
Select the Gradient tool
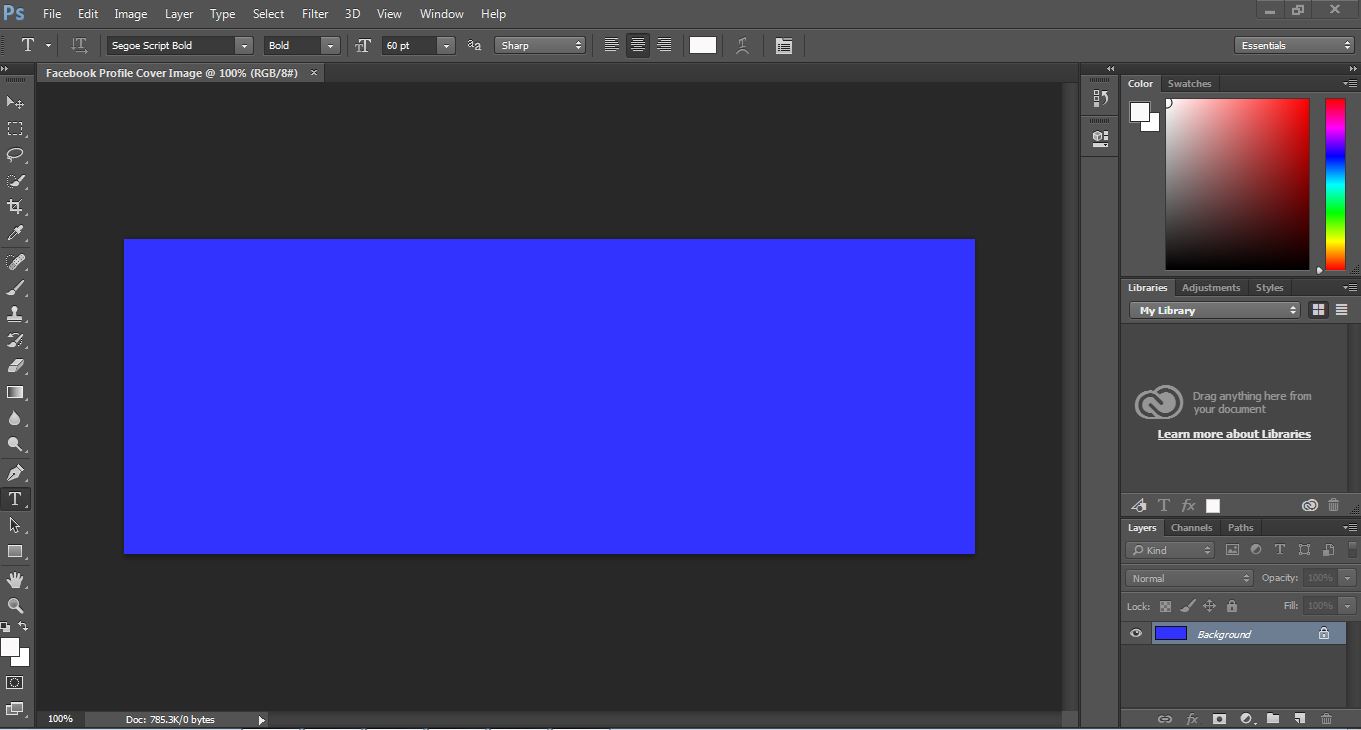pyautogui.click(x=14, y=392)
